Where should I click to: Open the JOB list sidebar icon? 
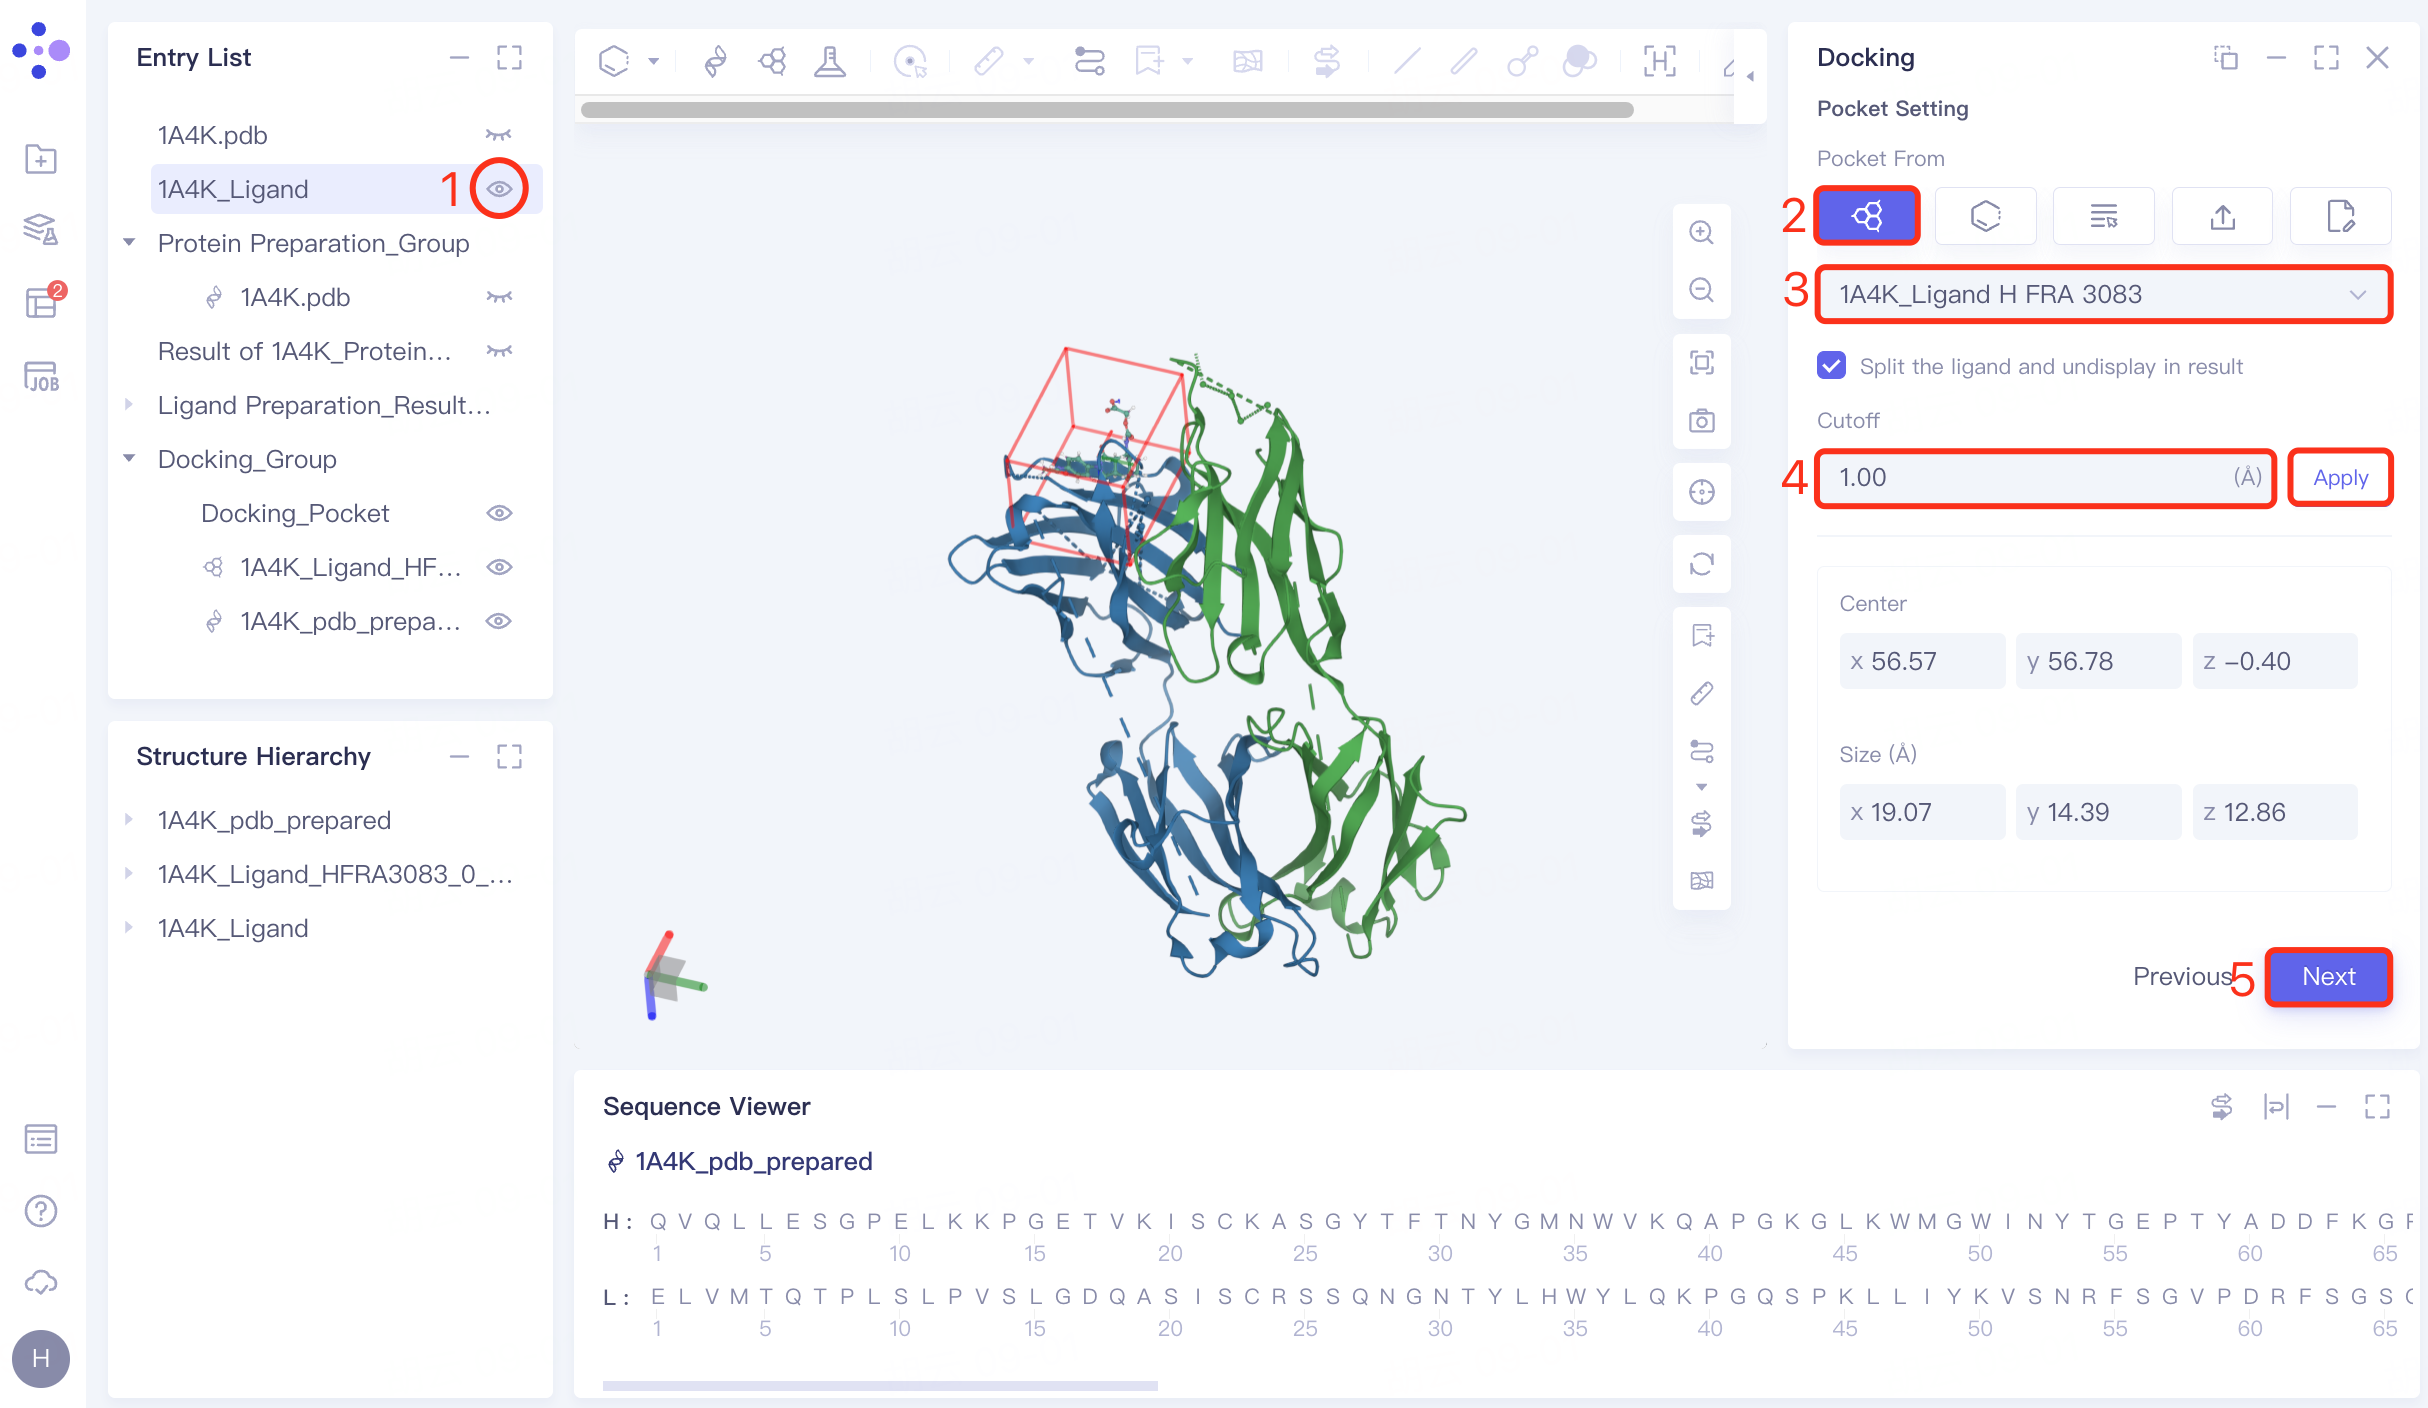tap(41, 377)
